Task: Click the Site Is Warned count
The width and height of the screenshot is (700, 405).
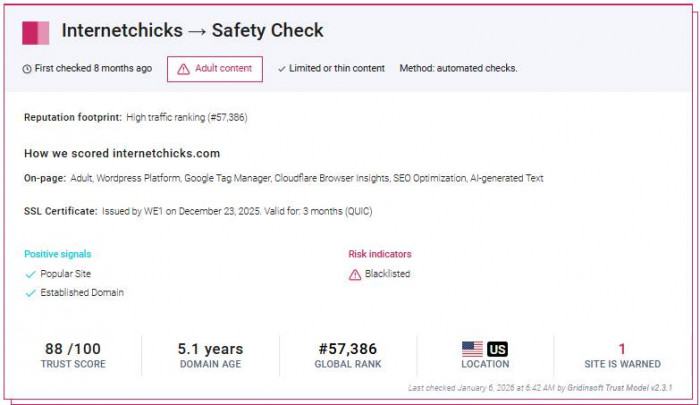Action: 622,349
